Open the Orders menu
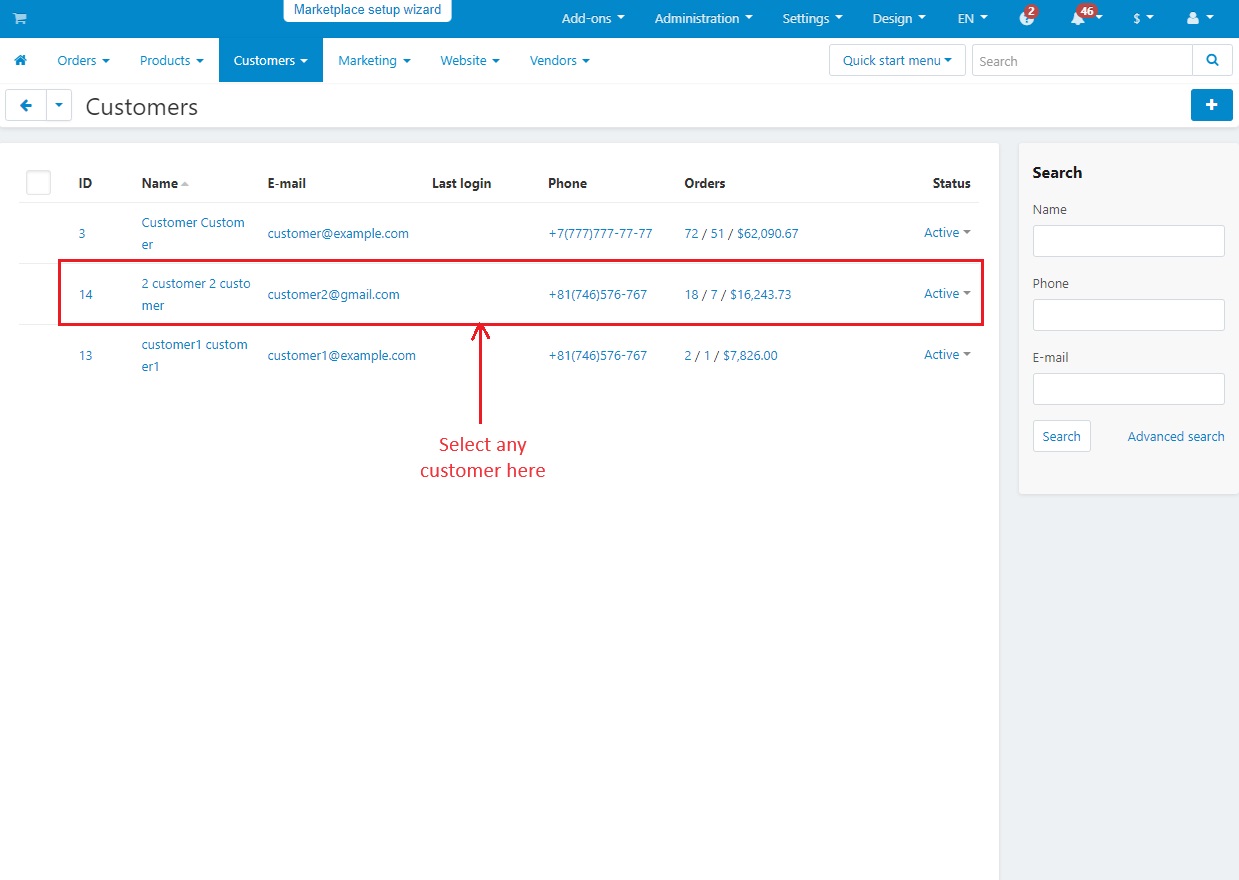Viewport: 1239px width, 880px height. (x=83, y=60)
